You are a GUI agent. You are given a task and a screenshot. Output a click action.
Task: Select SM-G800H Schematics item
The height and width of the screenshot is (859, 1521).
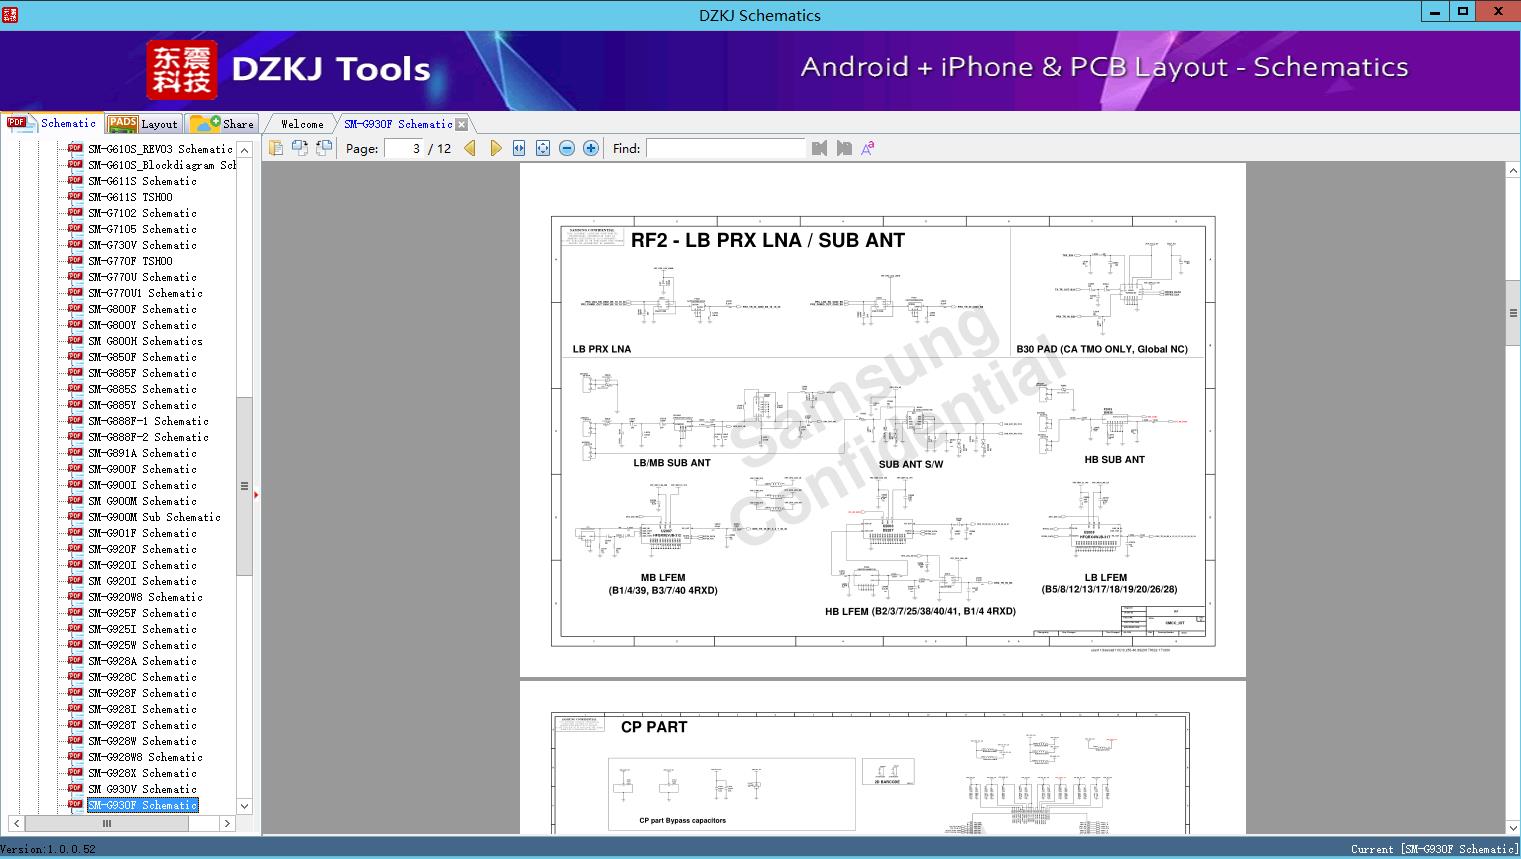[145, 341]
